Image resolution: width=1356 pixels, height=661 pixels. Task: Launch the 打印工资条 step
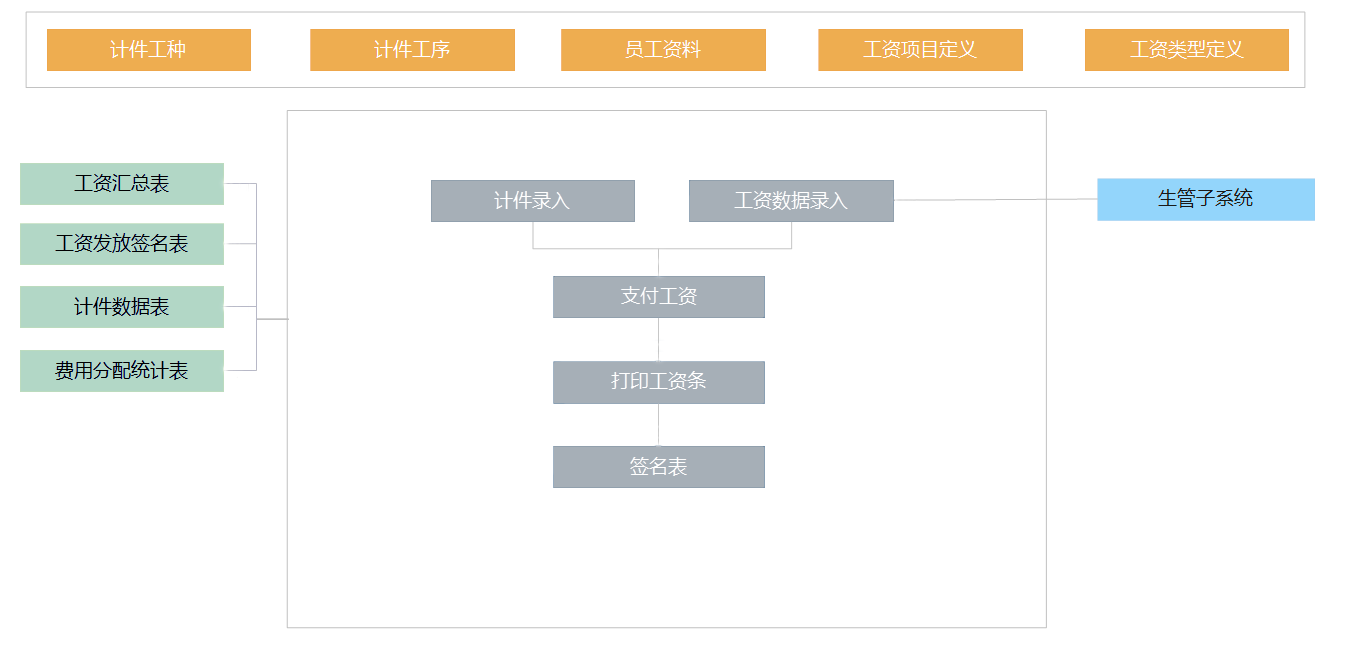pos(658,382)
